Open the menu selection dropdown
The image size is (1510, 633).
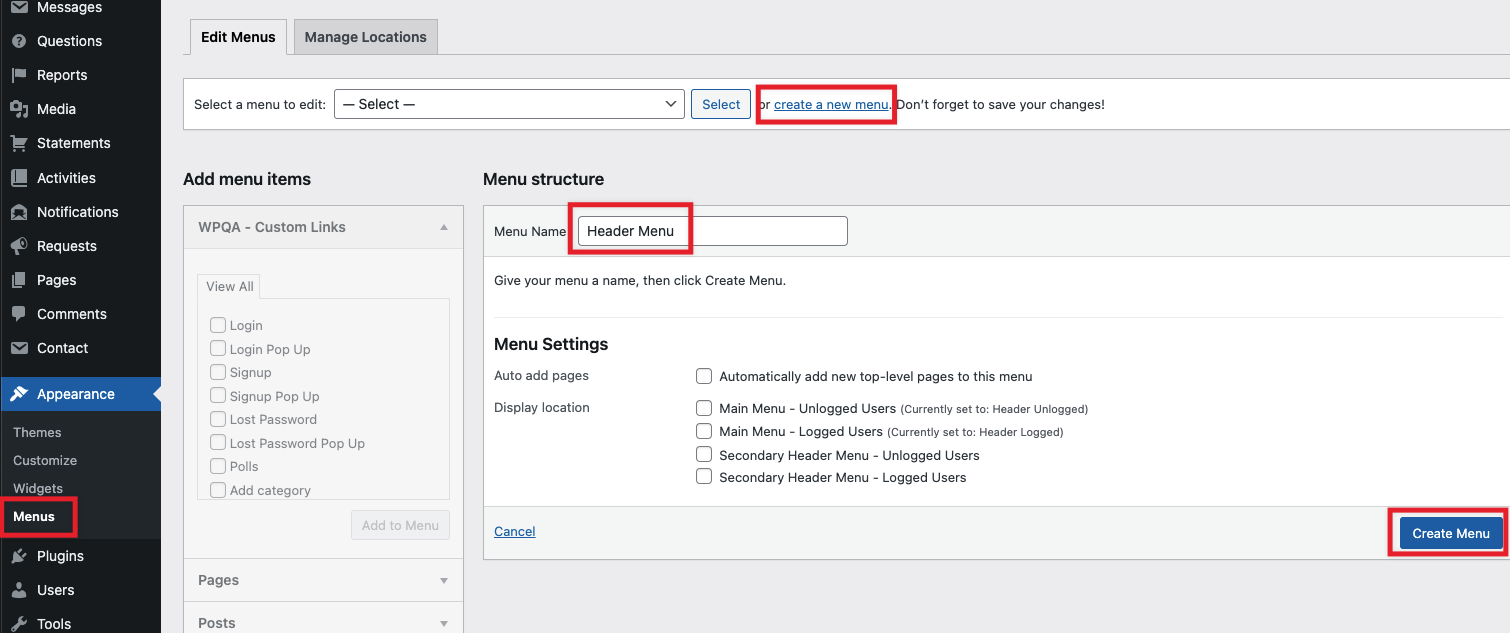[x=509, y=103]
